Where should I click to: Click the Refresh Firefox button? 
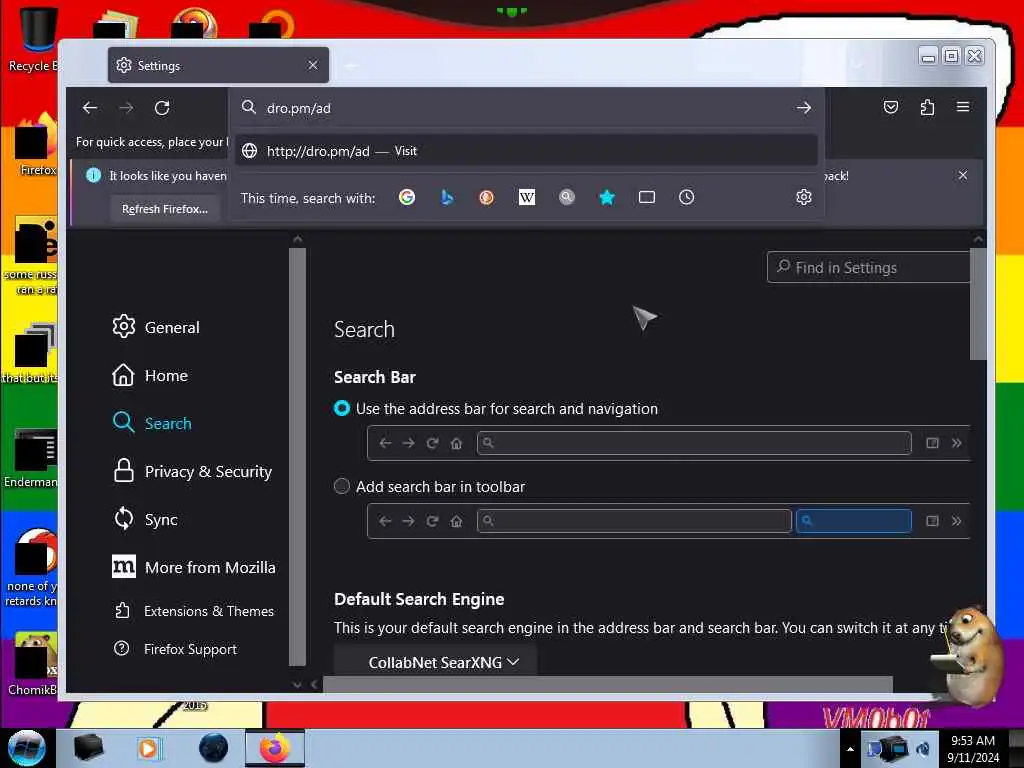tap(165, 209)
